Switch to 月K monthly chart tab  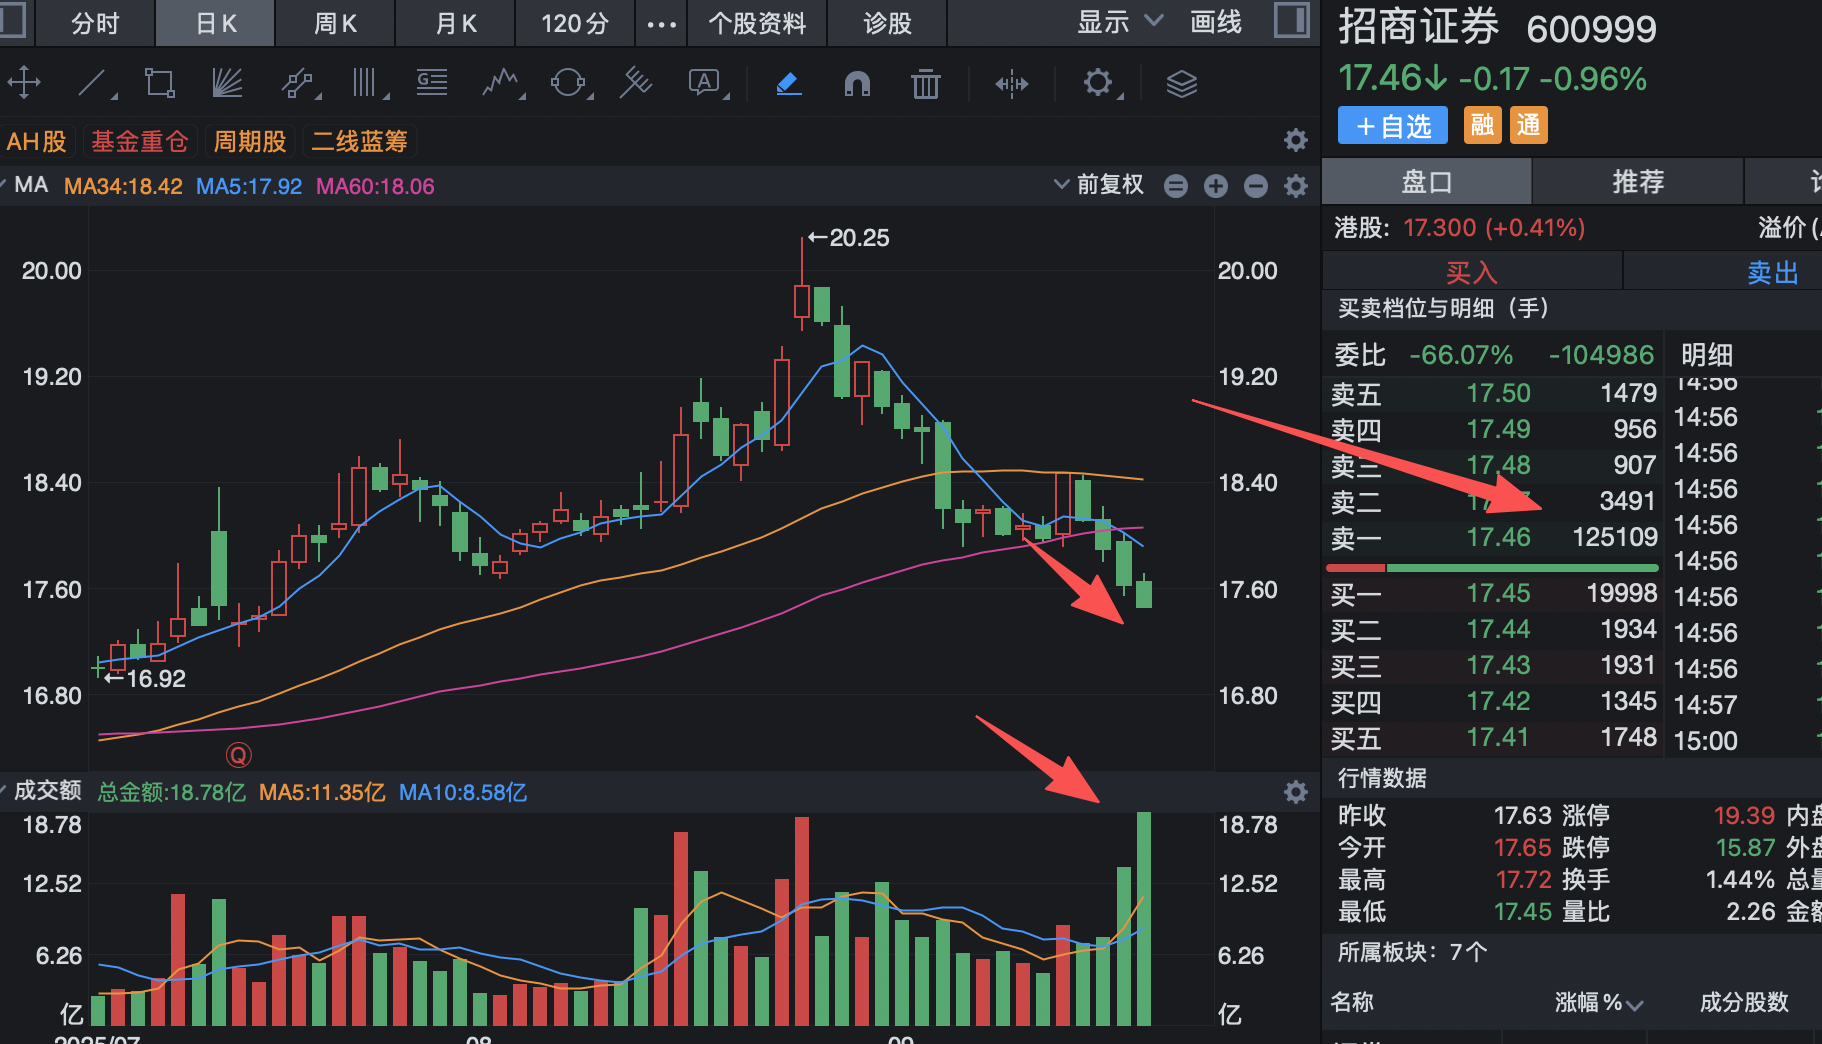tap(455, 23)
